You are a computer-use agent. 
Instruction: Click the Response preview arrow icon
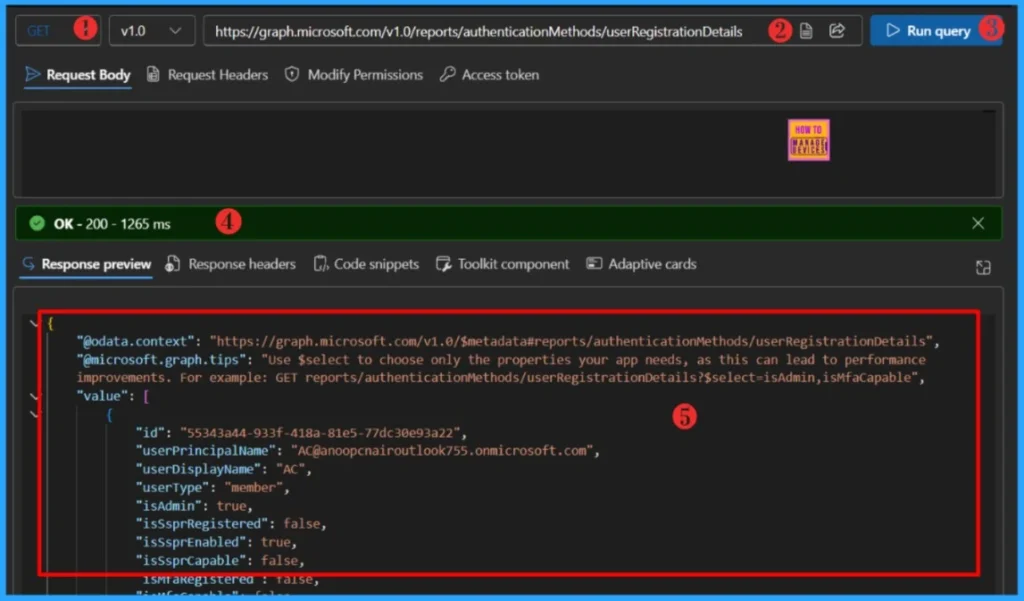pos(28,264)
